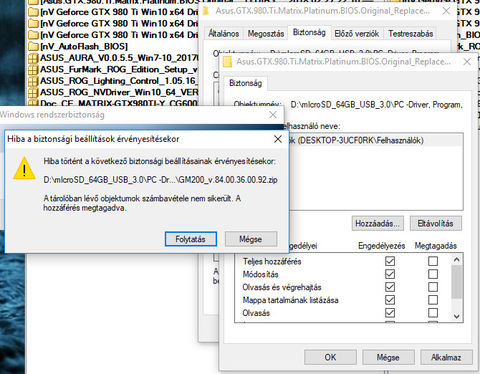The width and height of the screenshot is (480, 374).
Task: Click folder icon in permissions dialog title bar
Action: 227,62
